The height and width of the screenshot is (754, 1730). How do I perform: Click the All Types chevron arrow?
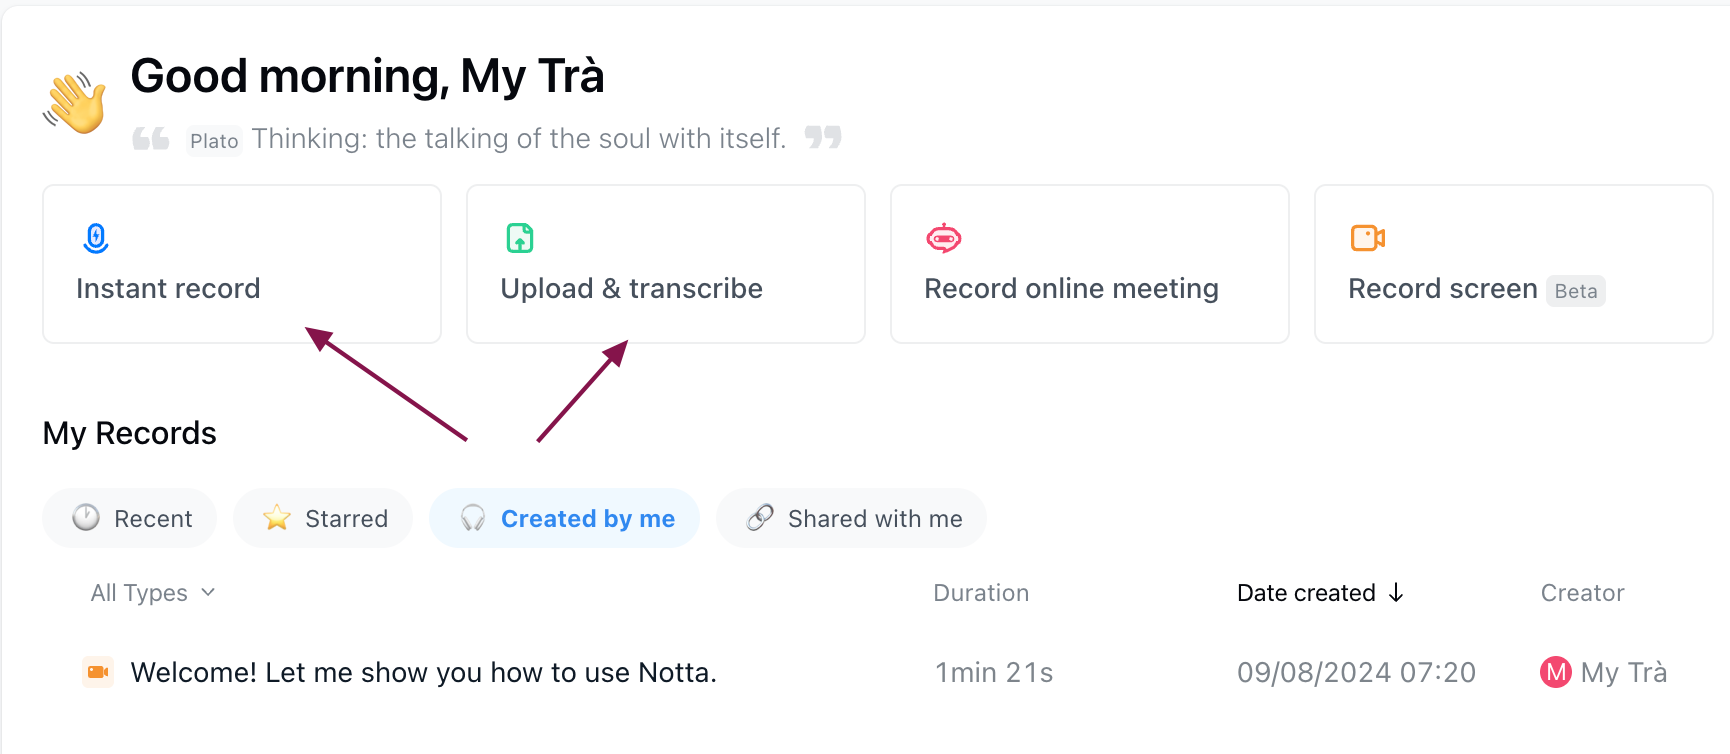click(x=208, y=592)
